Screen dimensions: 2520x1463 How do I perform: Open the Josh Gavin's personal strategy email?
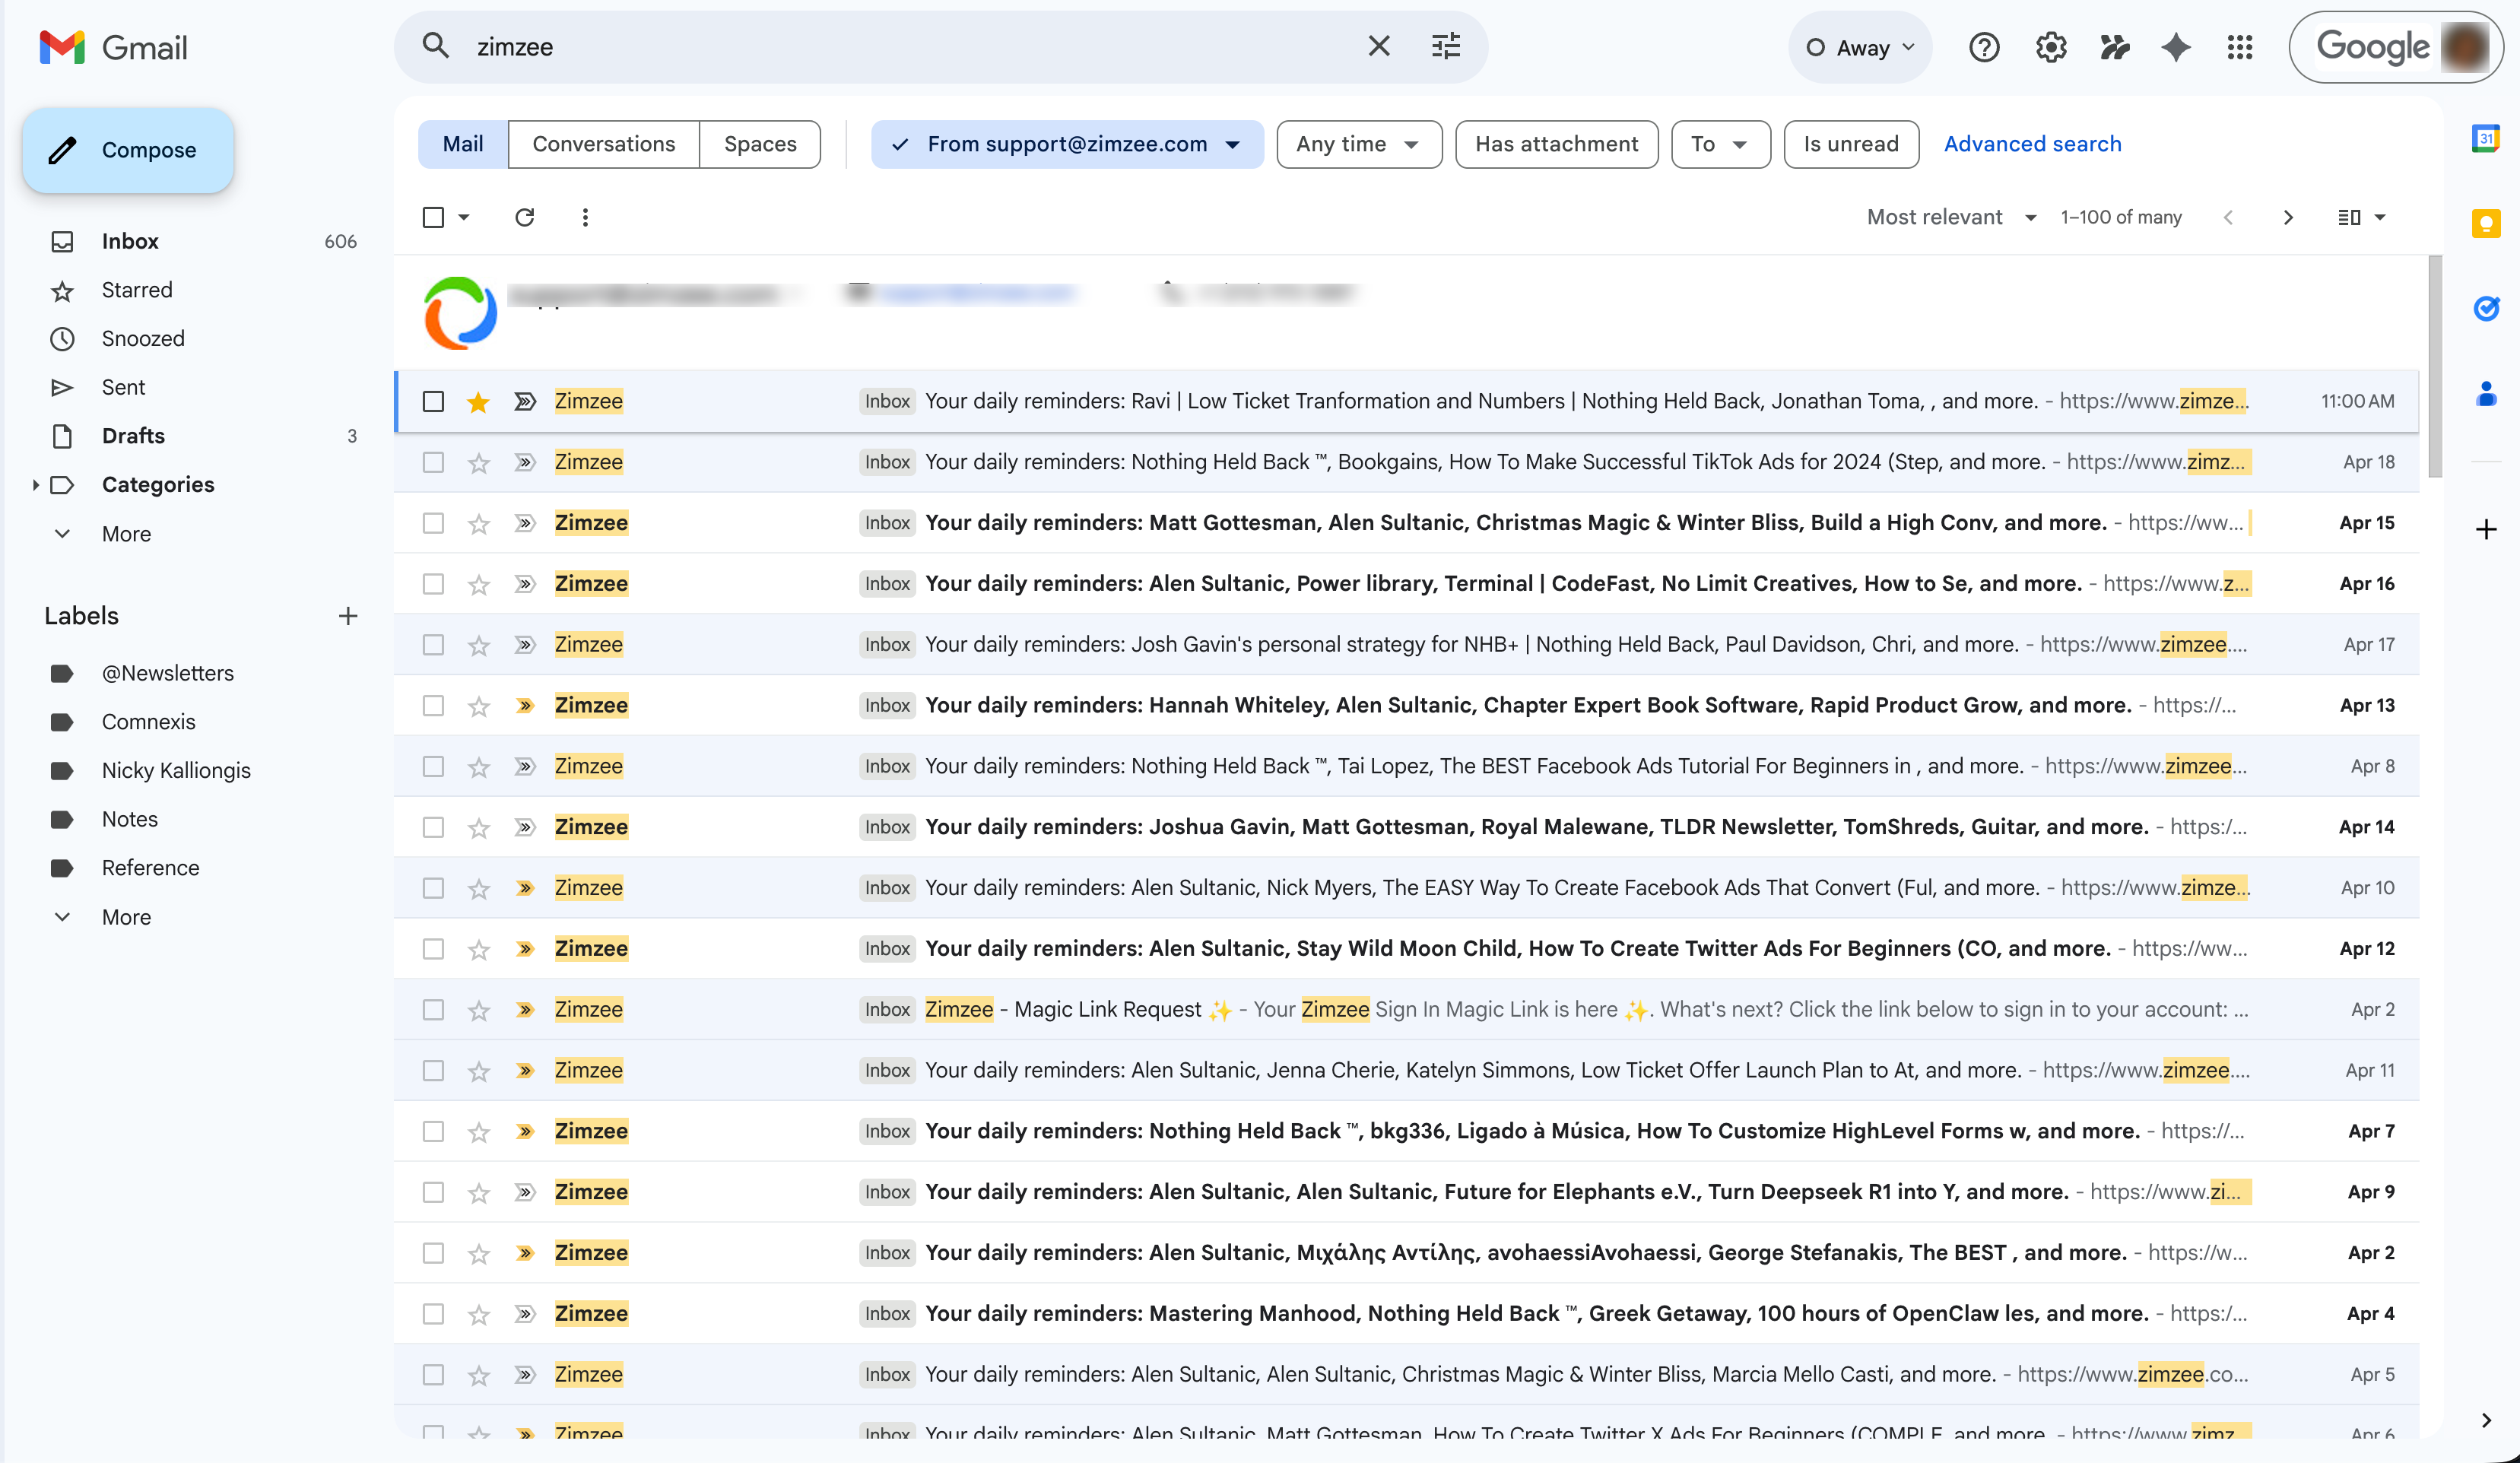pos(1406,645)
